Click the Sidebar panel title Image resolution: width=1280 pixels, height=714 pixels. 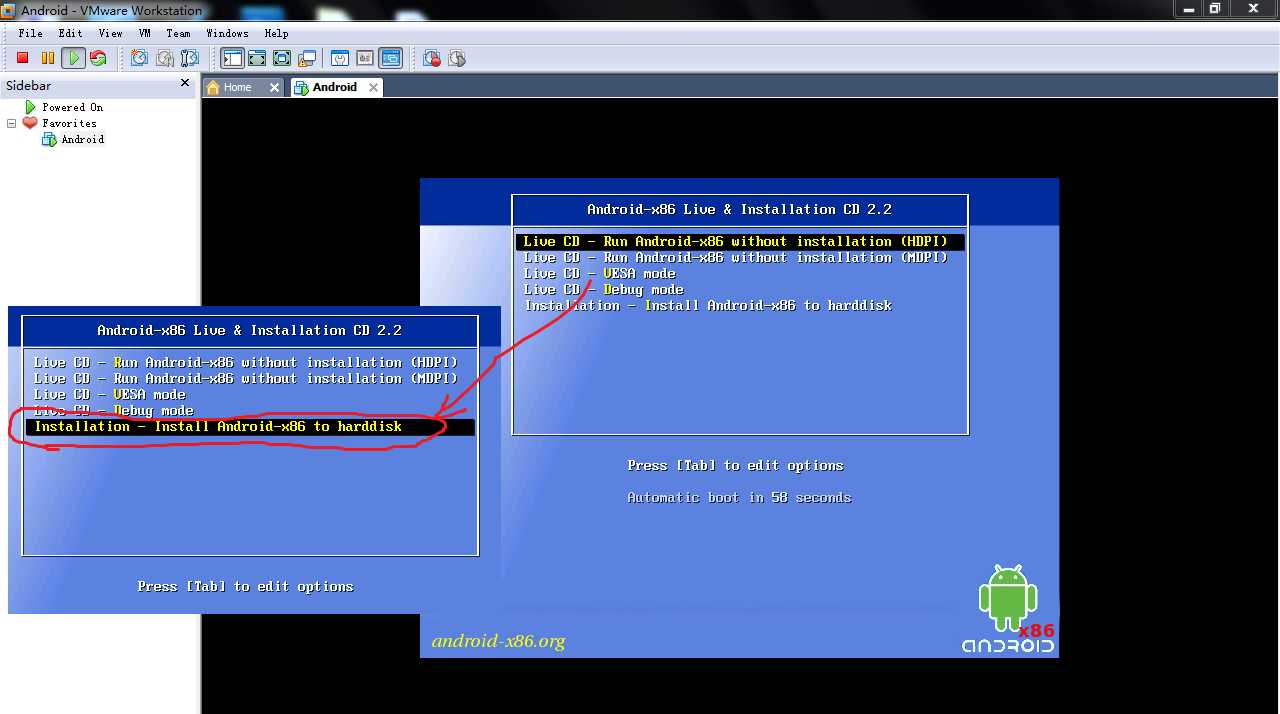(x=29, y=85)
